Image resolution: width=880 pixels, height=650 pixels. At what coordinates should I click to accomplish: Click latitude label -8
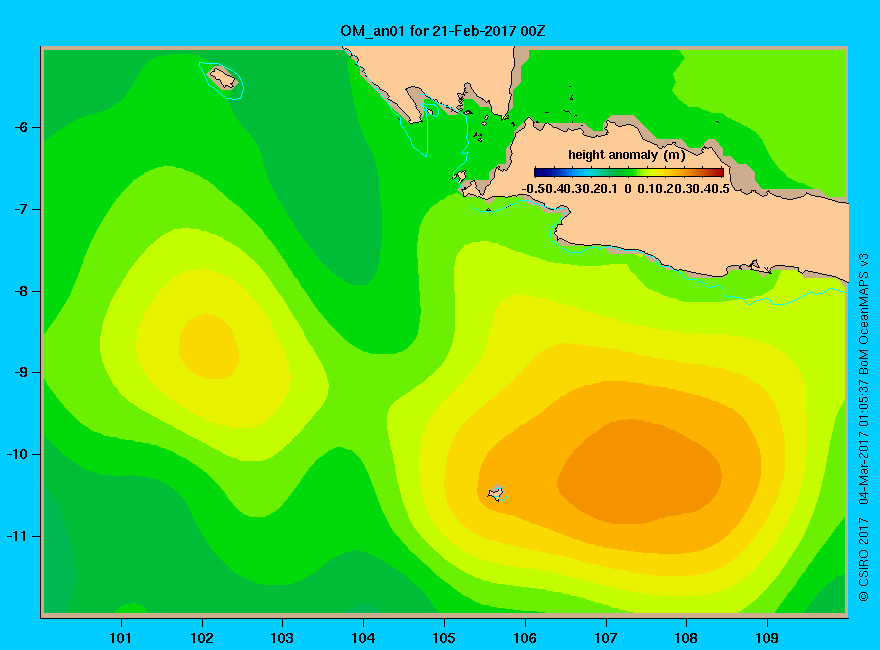click(21, 291)
